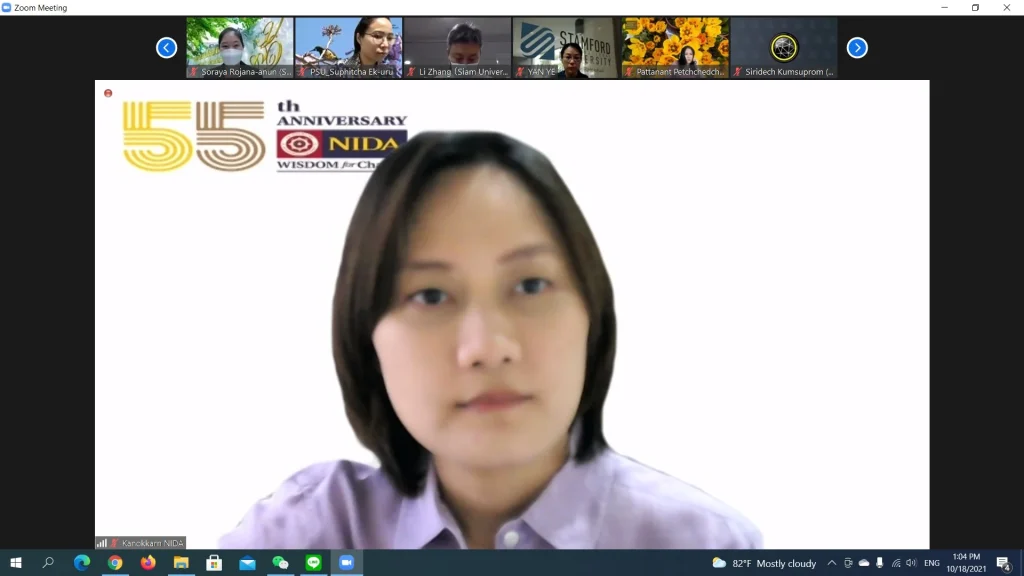Open File Explorer from the taskbar
Screen dimensions: 1024x576
point(182,563)
